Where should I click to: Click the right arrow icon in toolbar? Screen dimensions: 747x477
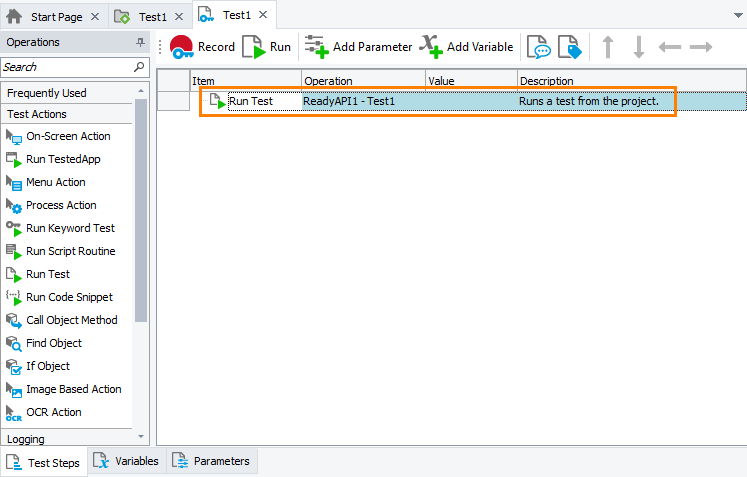(701, 47)
